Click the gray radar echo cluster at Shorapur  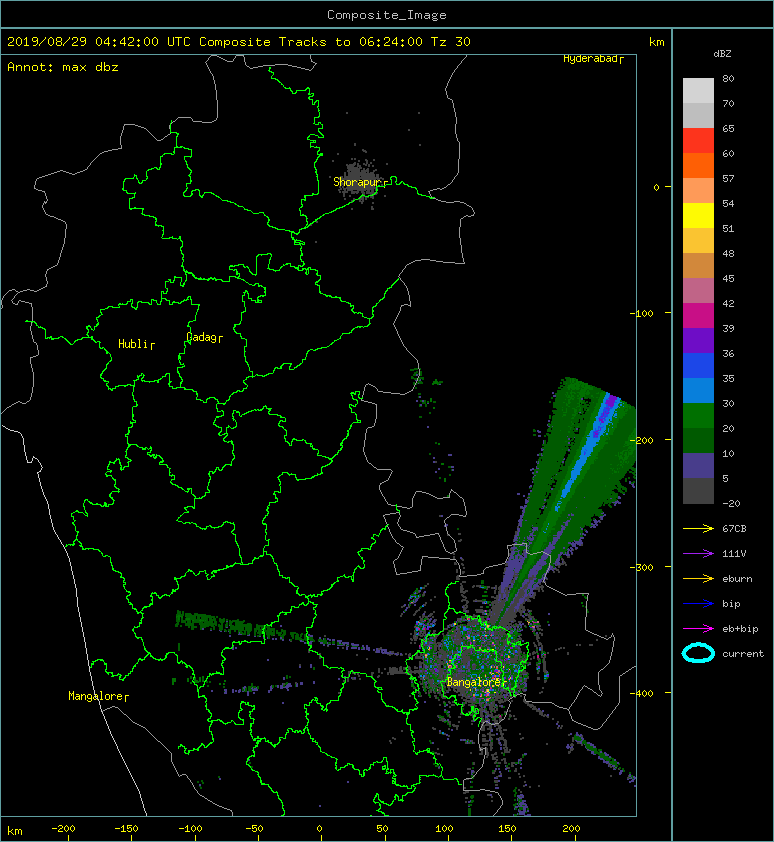[x=360, y=179]
